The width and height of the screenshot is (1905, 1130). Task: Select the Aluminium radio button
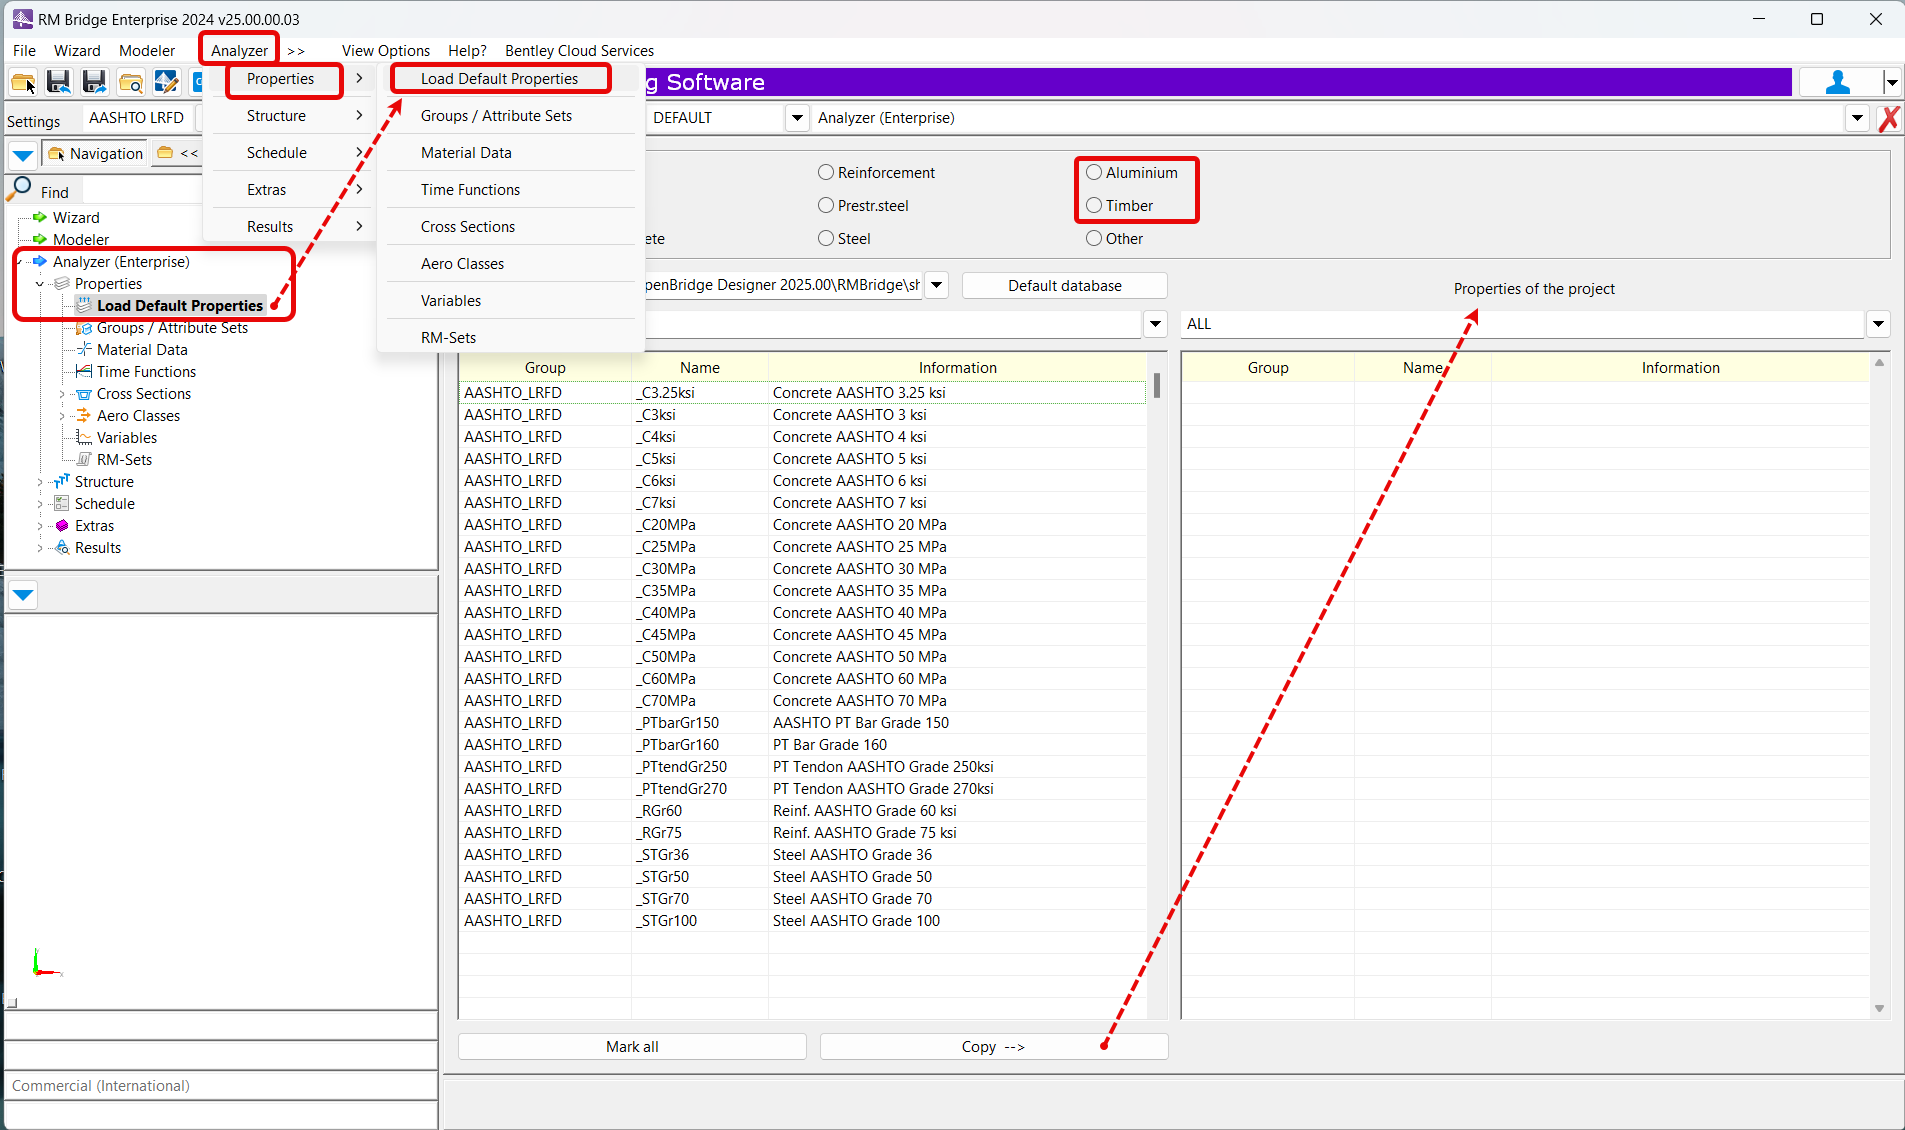tap(1094, 172)
